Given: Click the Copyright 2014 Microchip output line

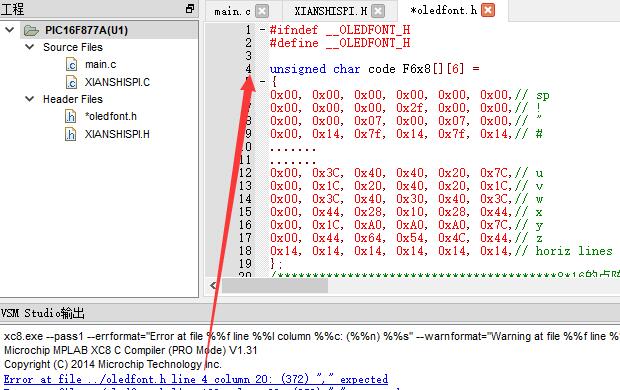Looking at the screenshot, I should tap(113, 364).
